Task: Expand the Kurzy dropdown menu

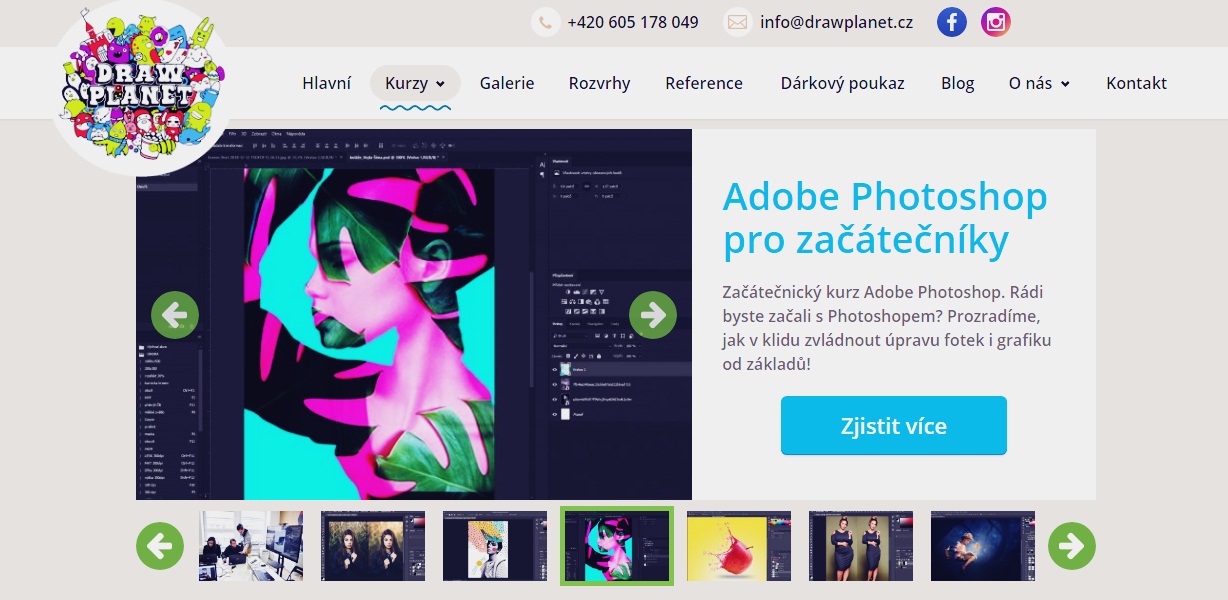Action: click(415, 83)
